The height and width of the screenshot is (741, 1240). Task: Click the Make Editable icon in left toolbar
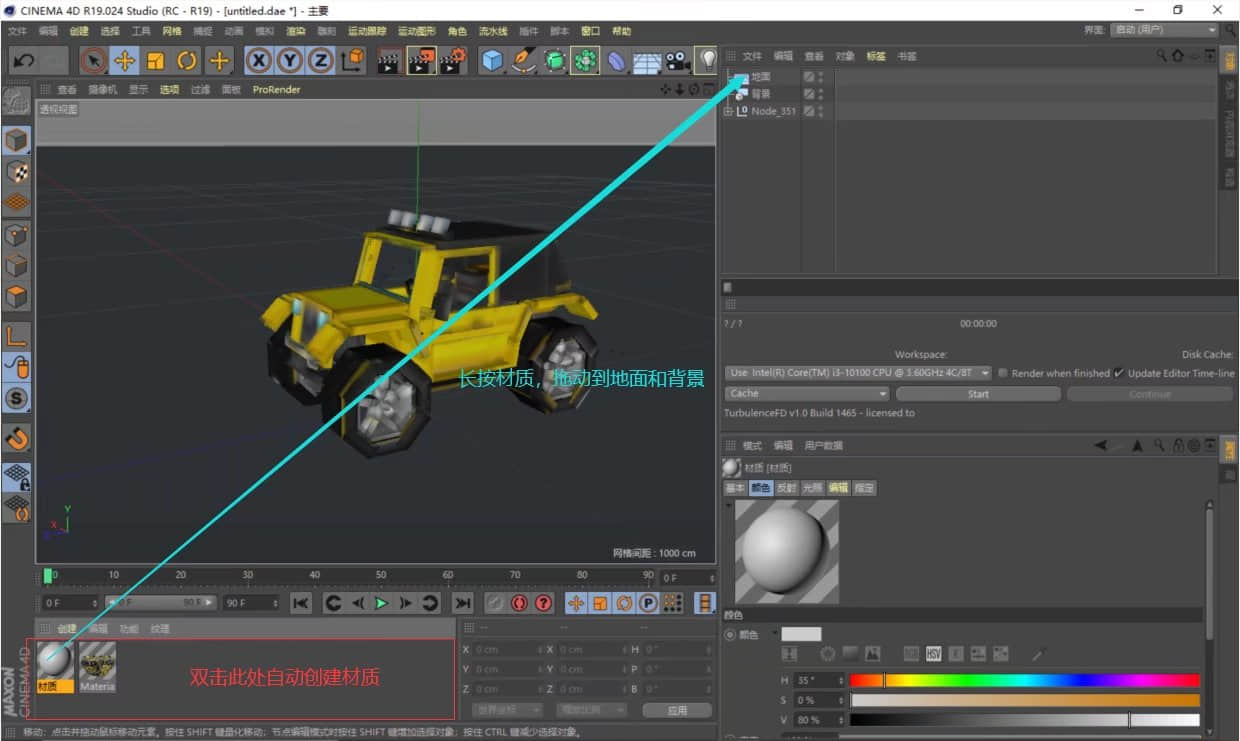(16, 103)
